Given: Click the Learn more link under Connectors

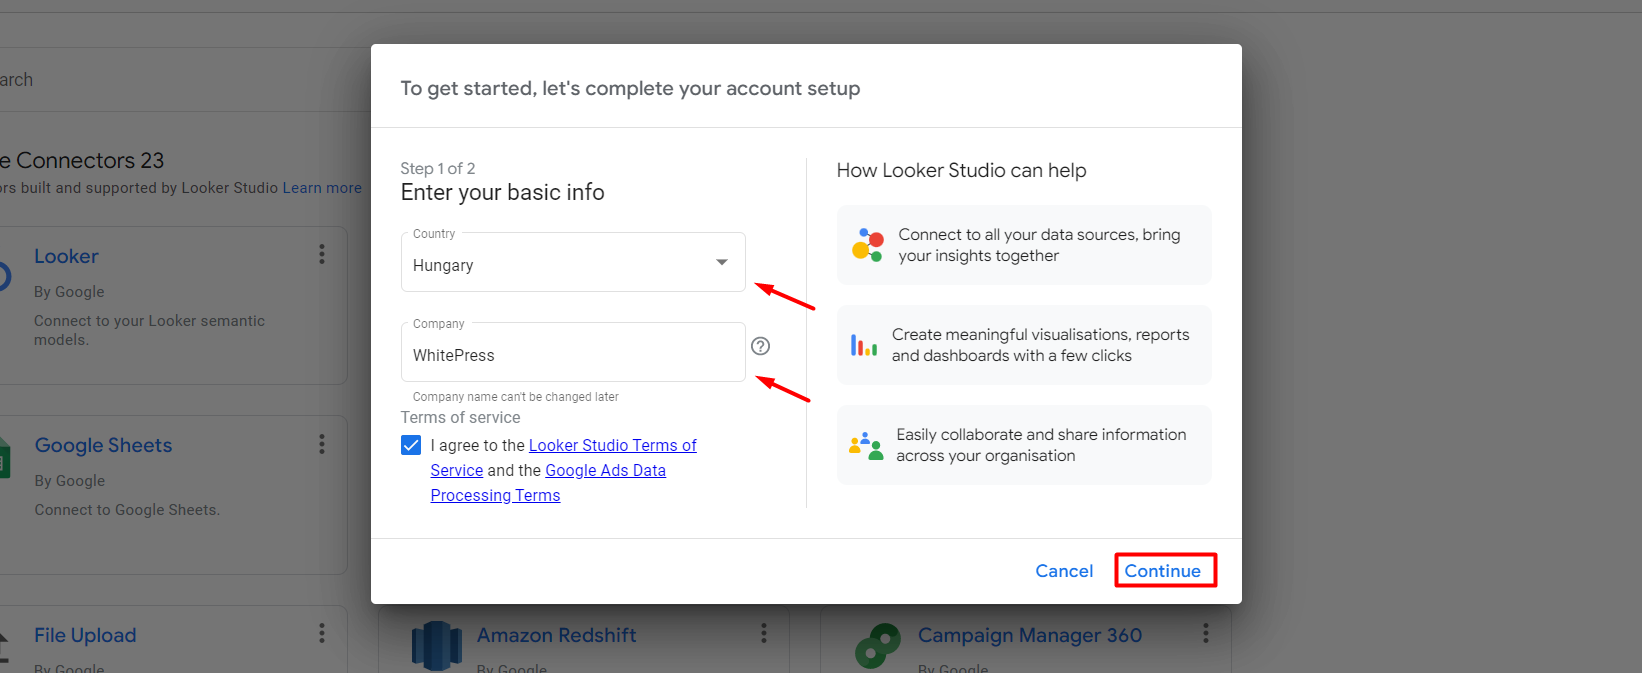Looking at the screenshot, I should 322,188.
